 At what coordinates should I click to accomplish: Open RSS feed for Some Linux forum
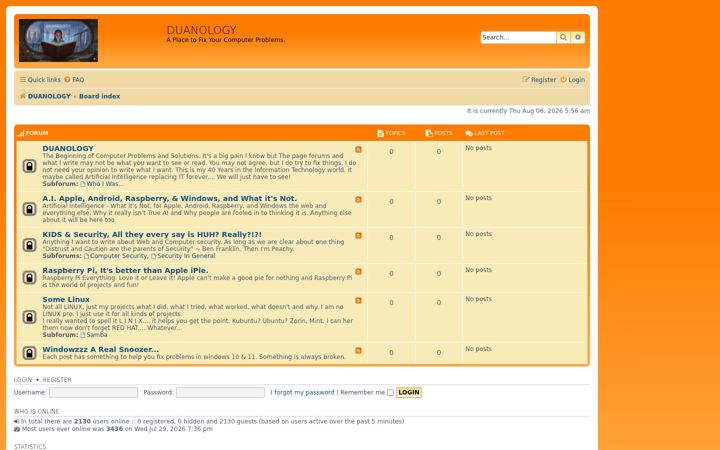pos(358,301)
